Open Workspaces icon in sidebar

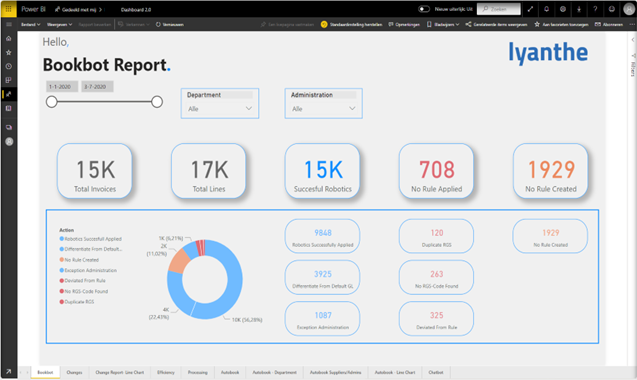[9, 127]
